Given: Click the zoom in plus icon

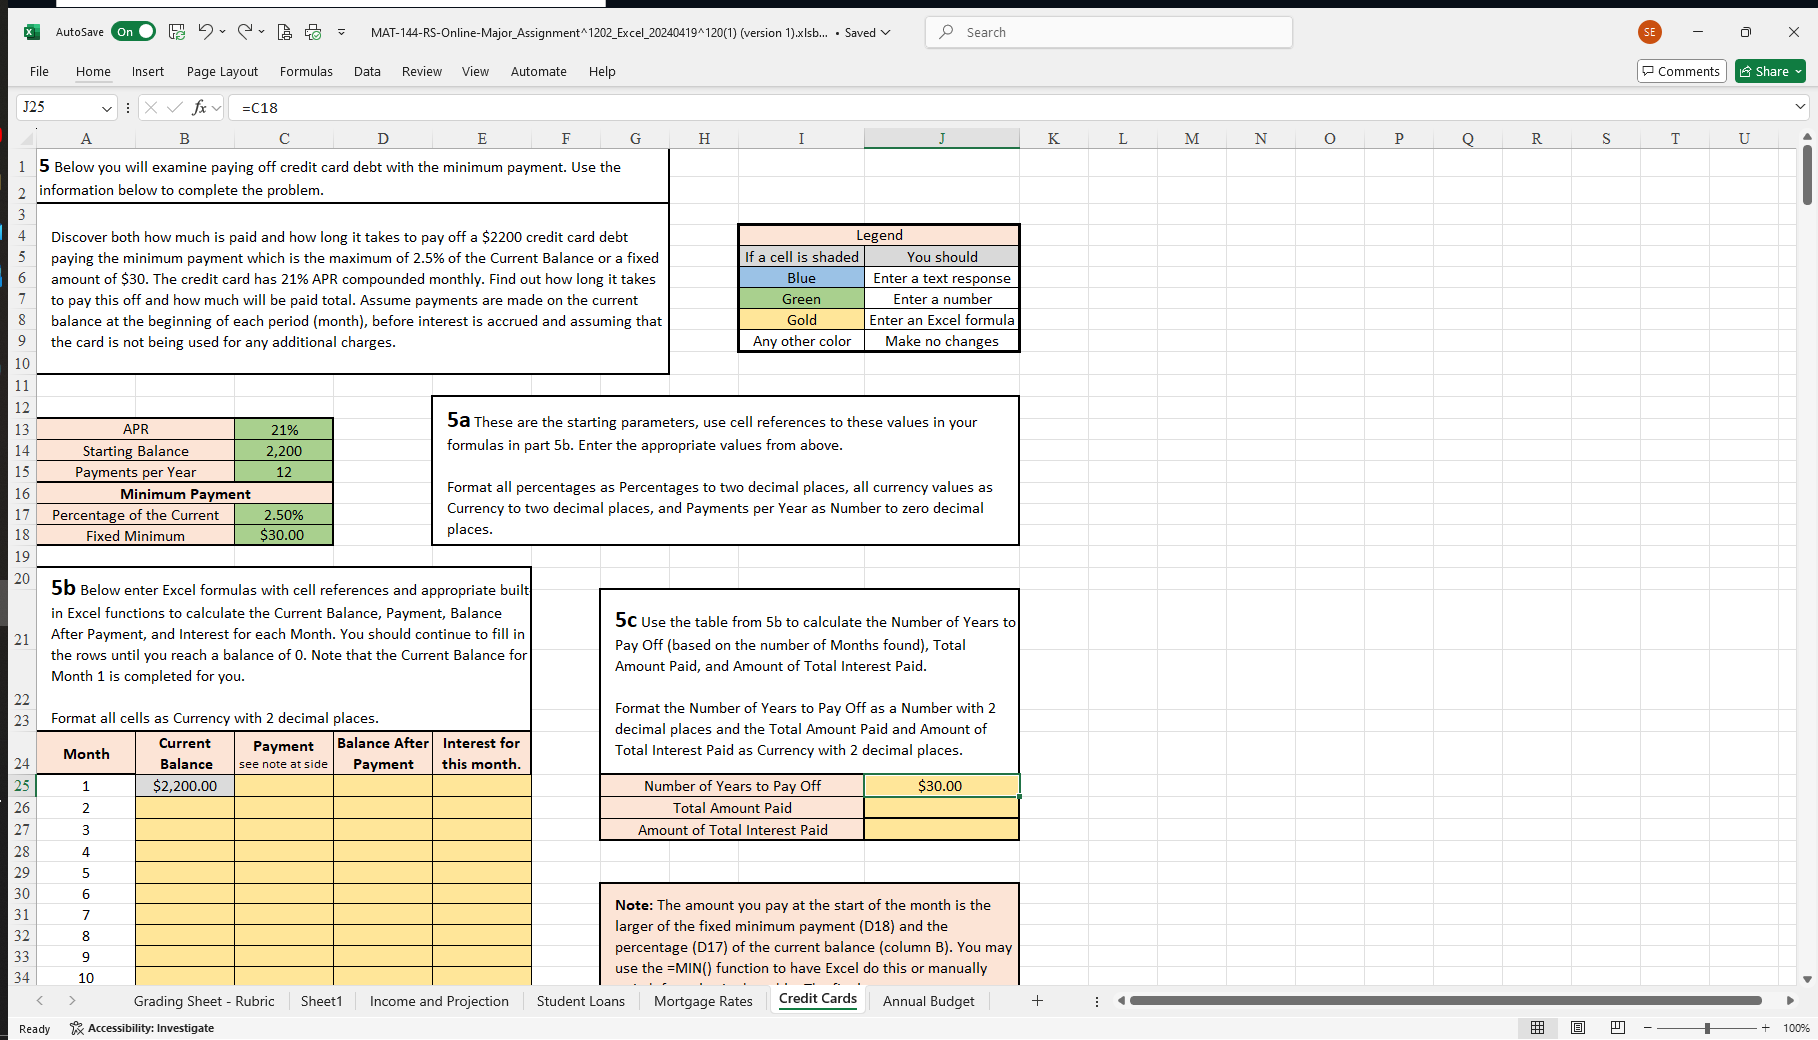Looking at the screenshot, I should [1765, 1028].
